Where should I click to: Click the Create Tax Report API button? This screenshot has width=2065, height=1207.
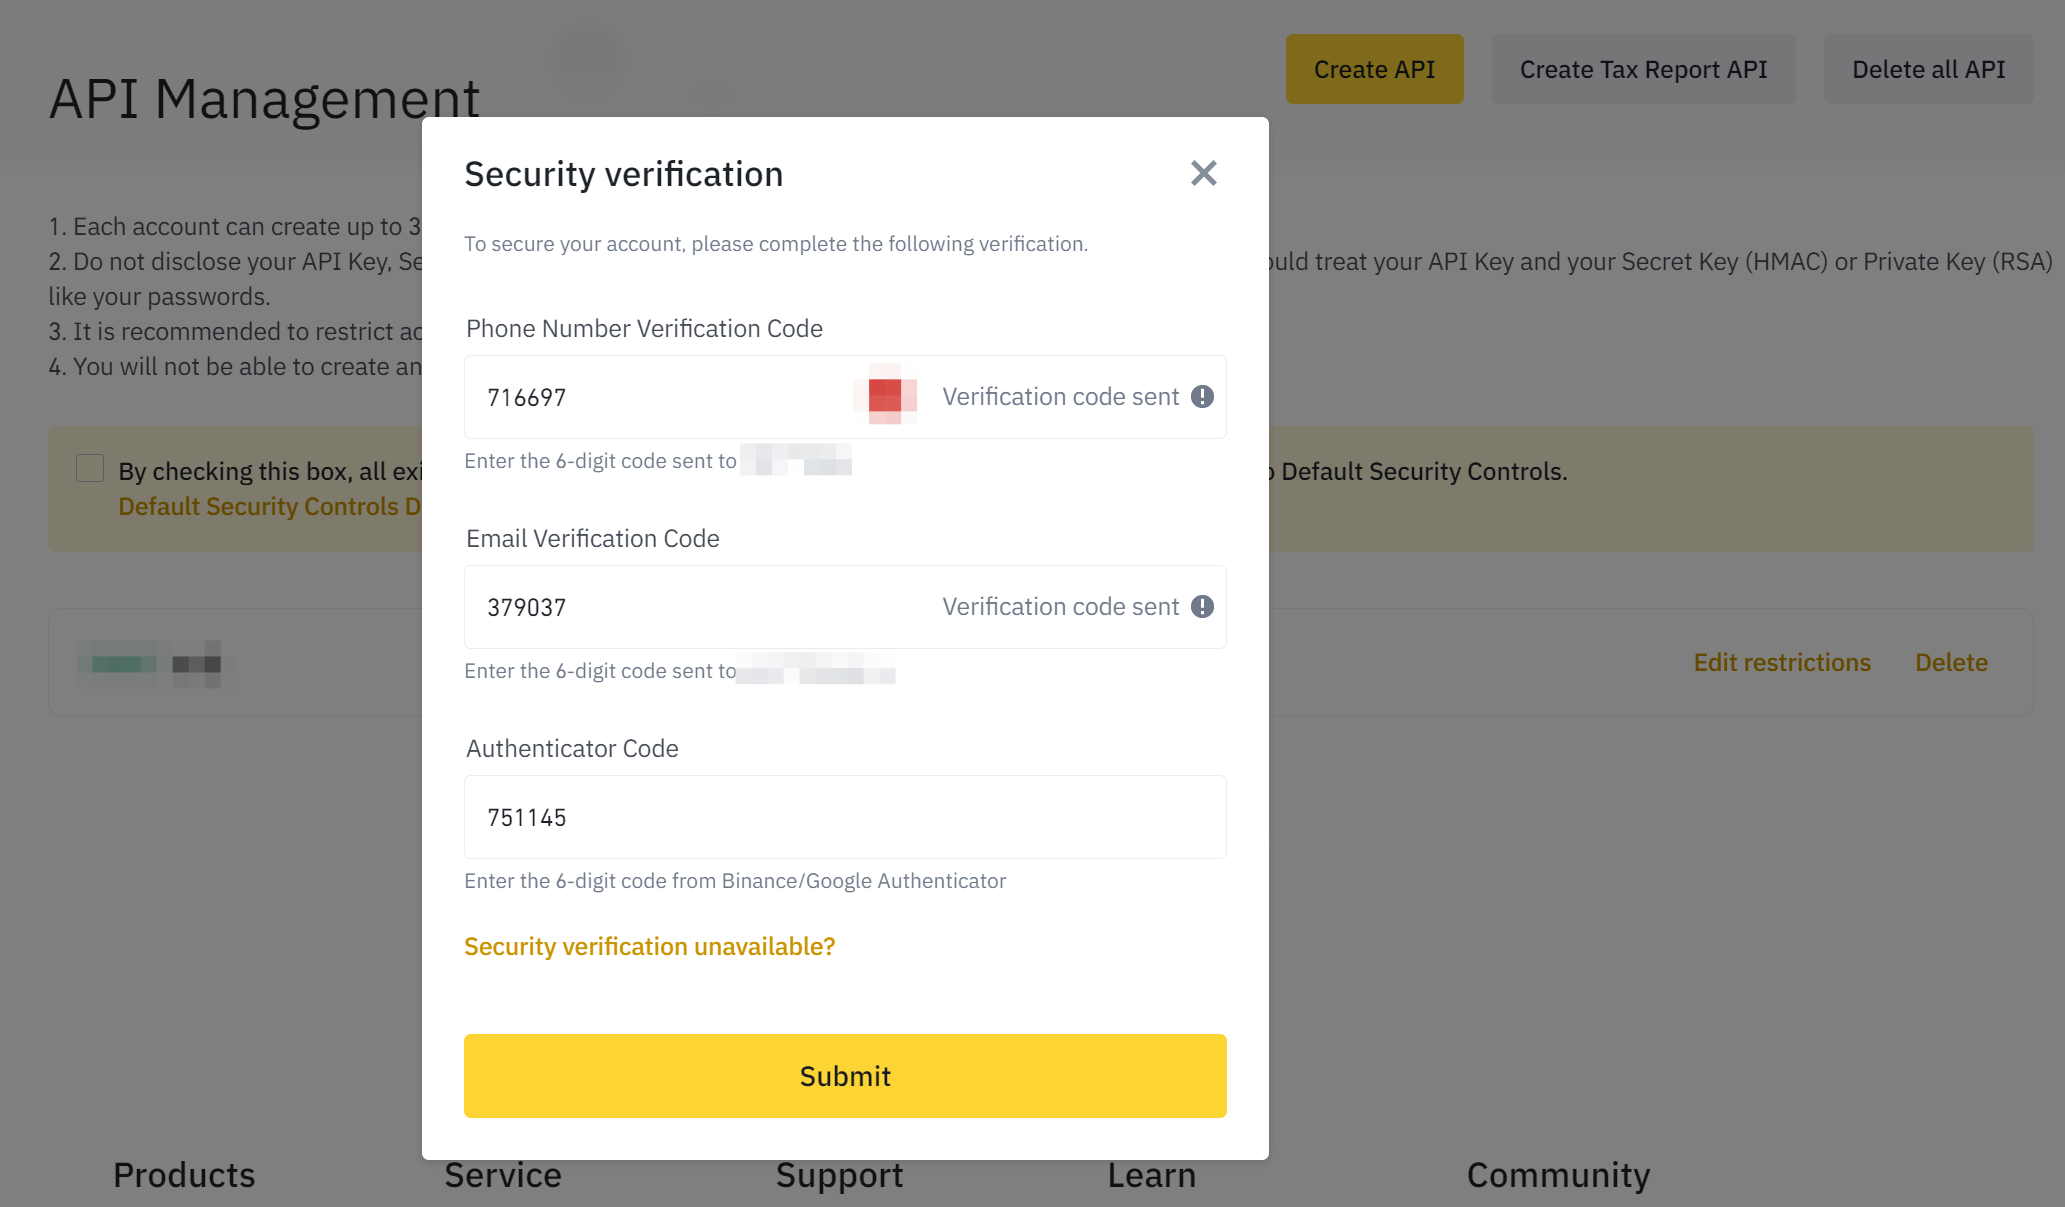(x=1643, y=68)
